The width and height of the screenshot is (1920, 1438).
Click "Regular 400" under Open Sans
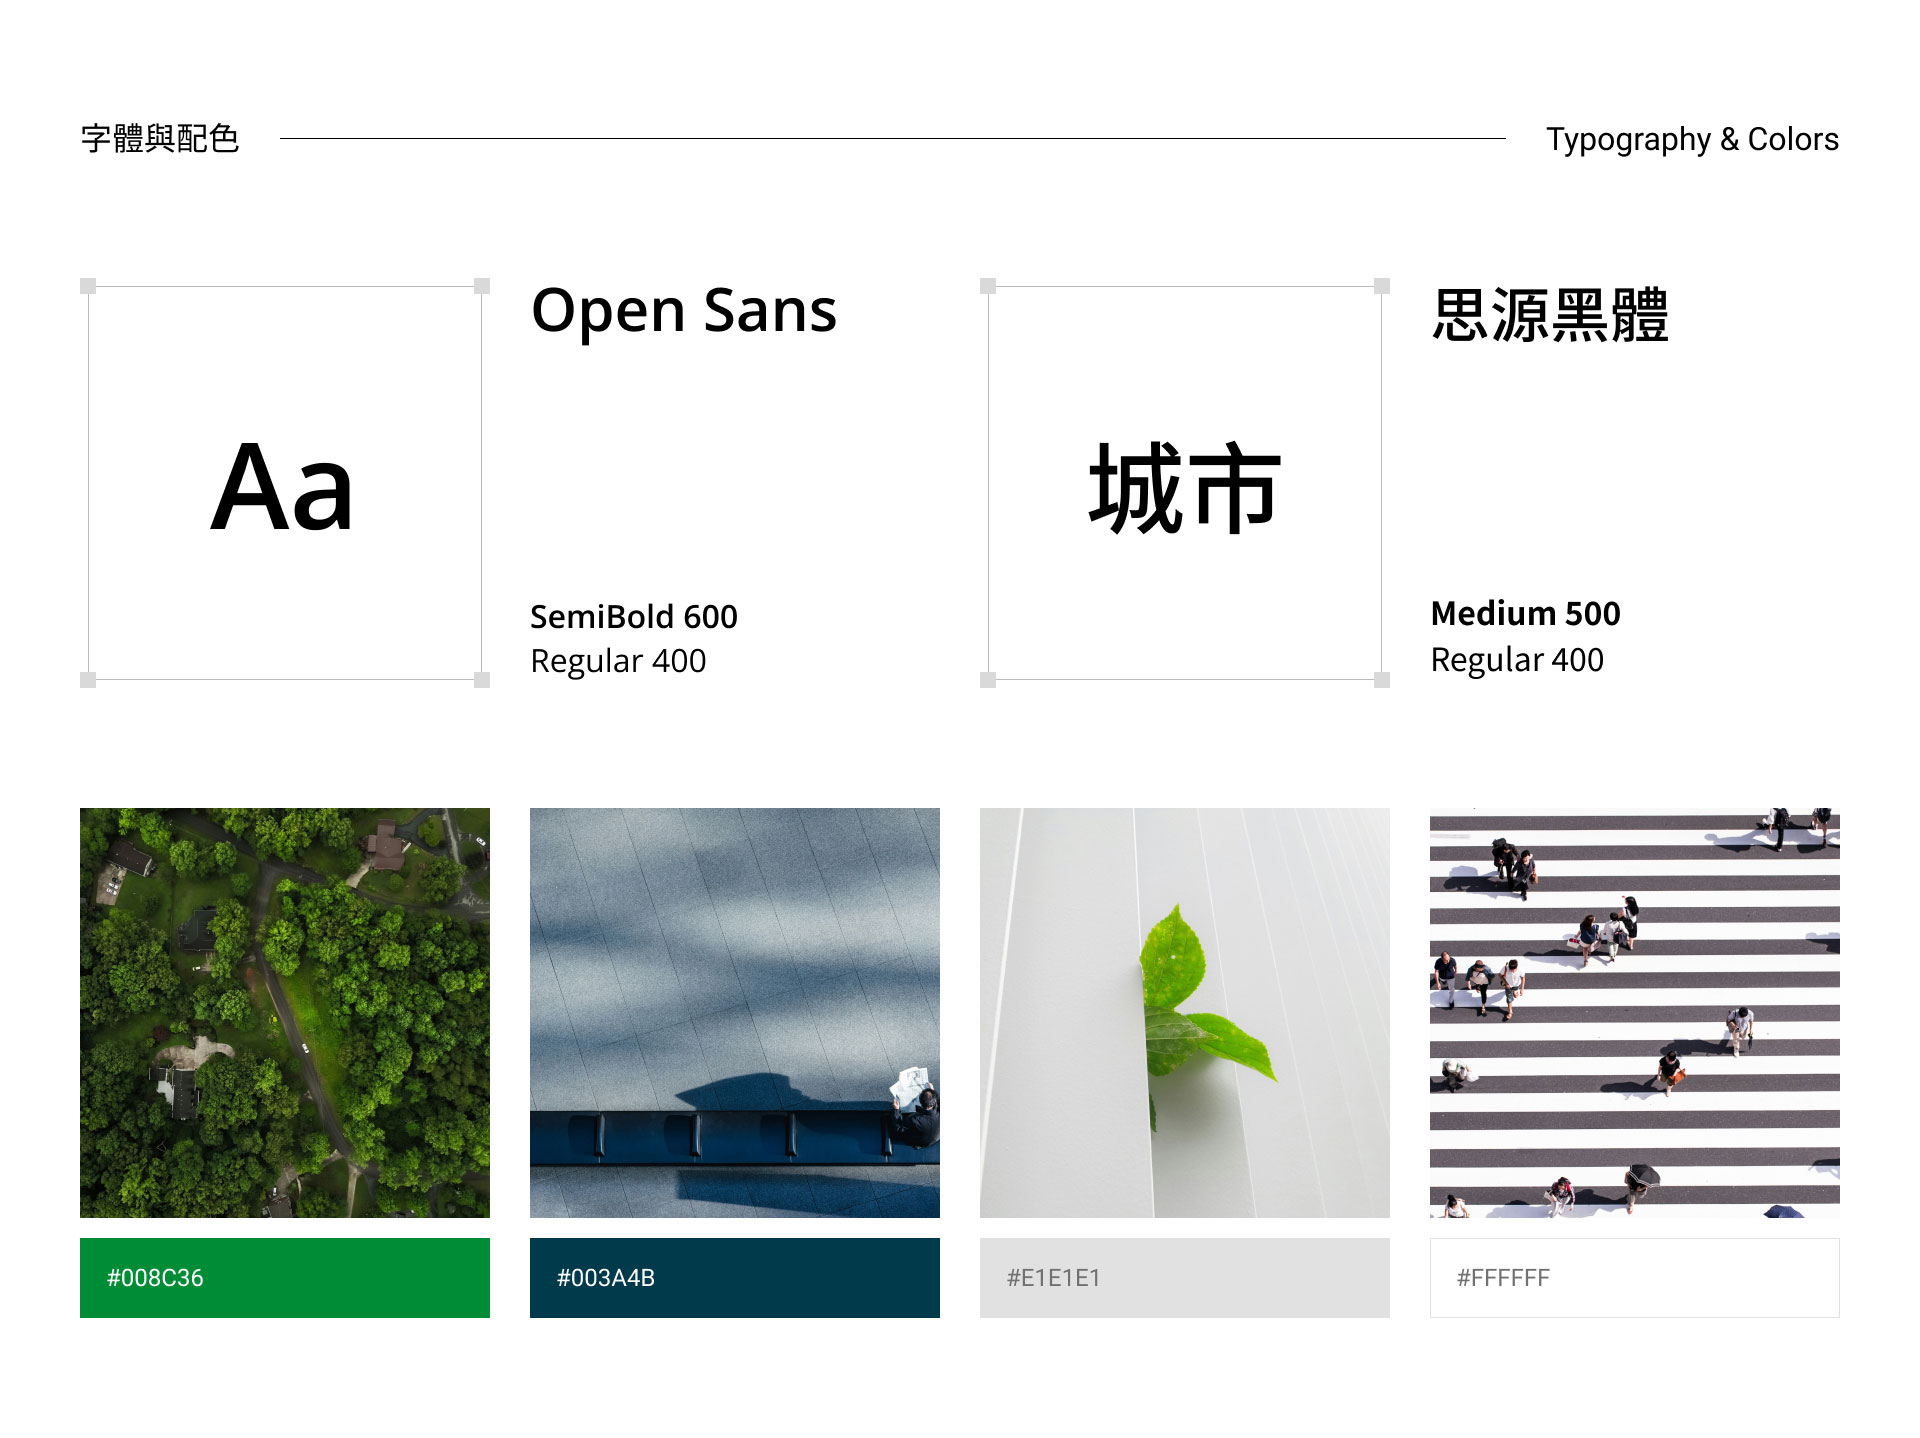click(x=618, y=661)
